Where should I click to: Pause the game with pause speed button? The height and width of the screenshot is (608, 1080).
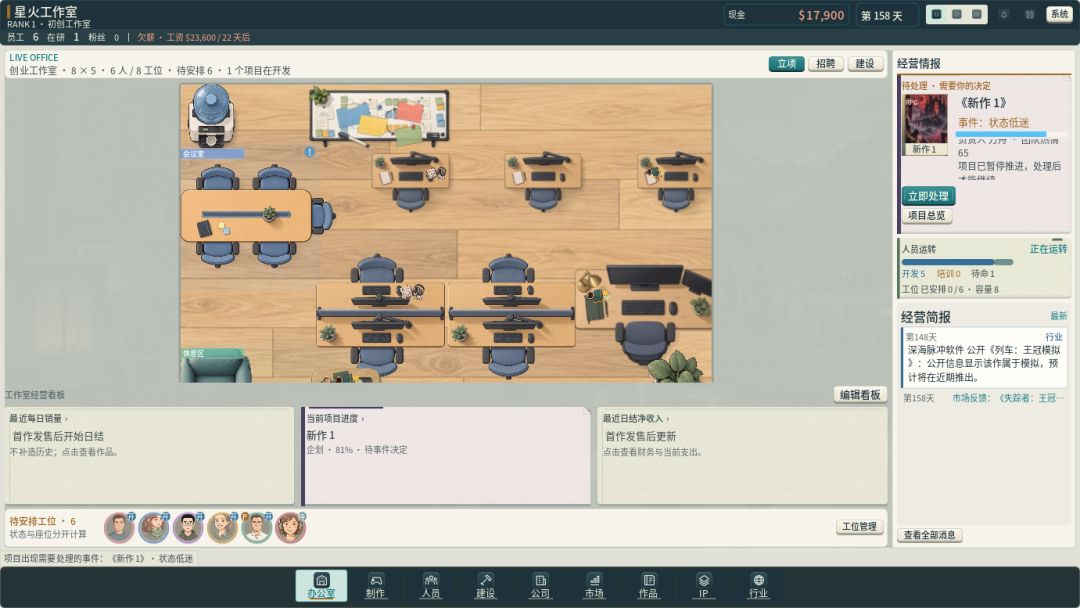(x=937, y=14)
